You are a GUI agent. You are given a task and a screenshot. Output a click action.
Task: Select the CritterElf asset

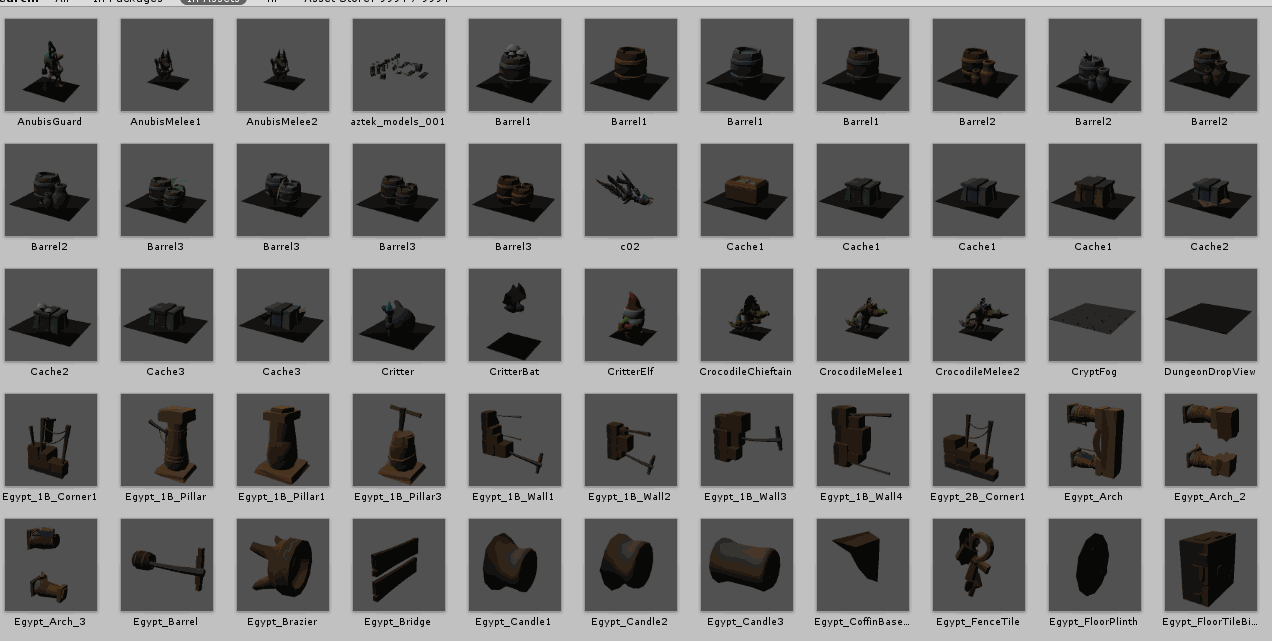631,315
